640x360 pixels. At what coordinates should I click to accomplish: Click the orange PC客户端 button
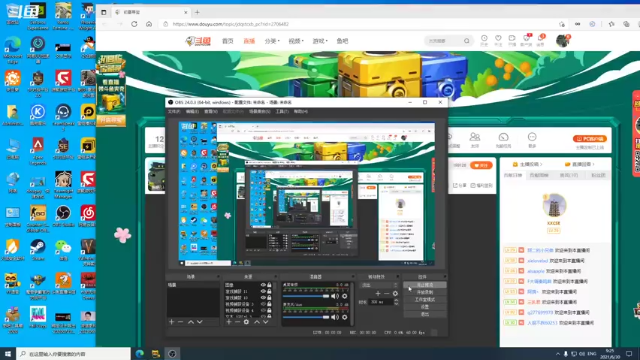click(590, 139)
